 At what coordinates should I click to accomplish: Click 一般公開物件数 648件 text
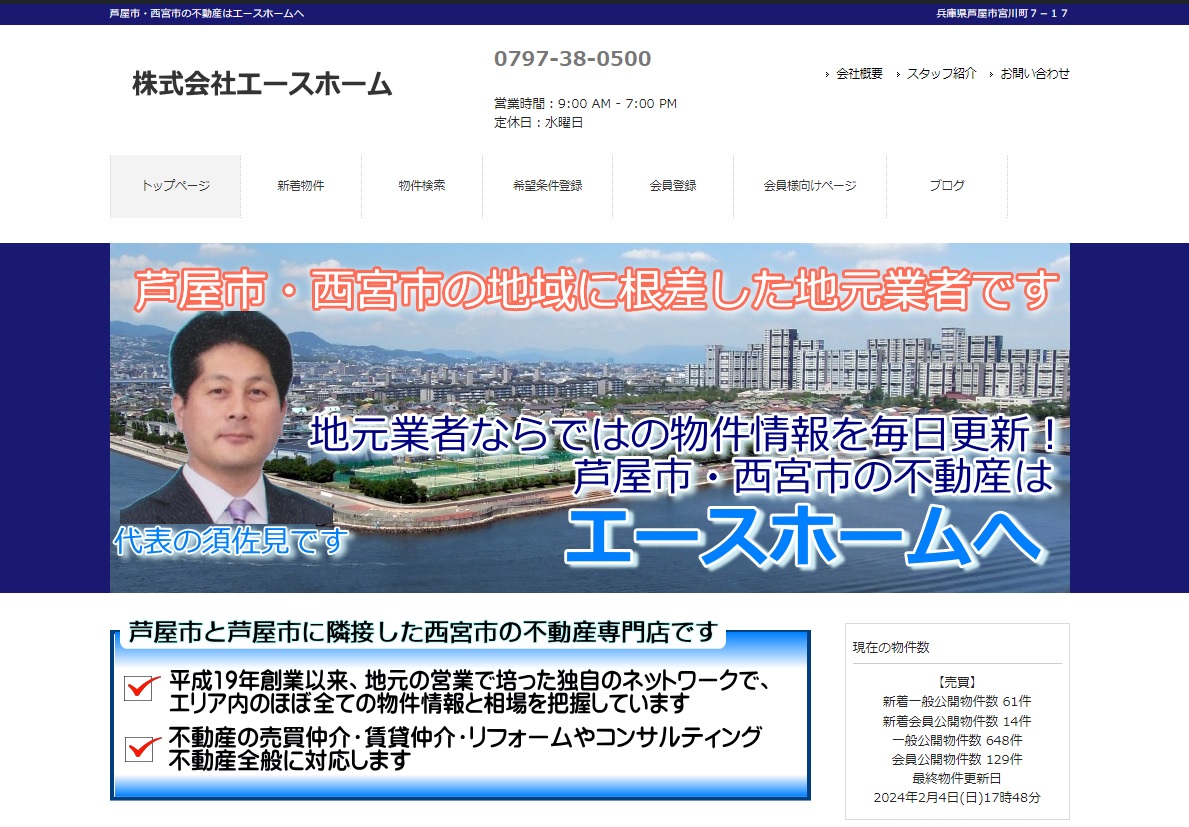click(x=957, y=740)
